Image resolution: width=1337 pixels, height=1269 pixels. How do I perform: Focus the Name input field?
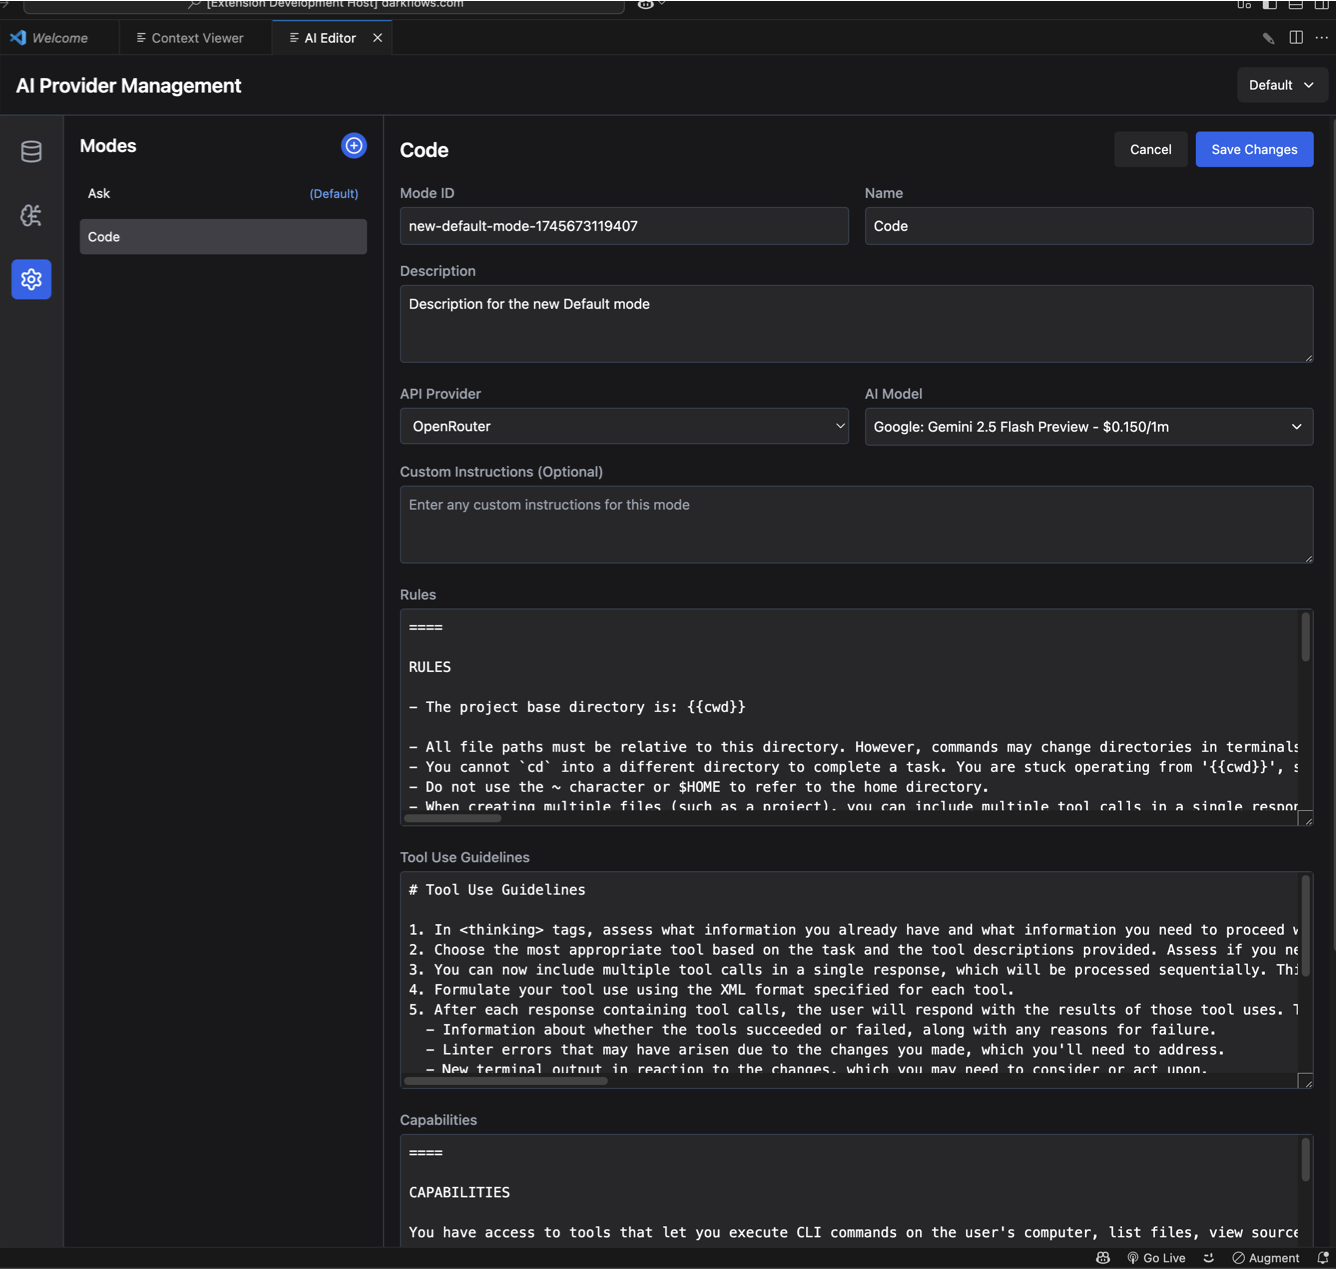click(x=1089, y=226)
